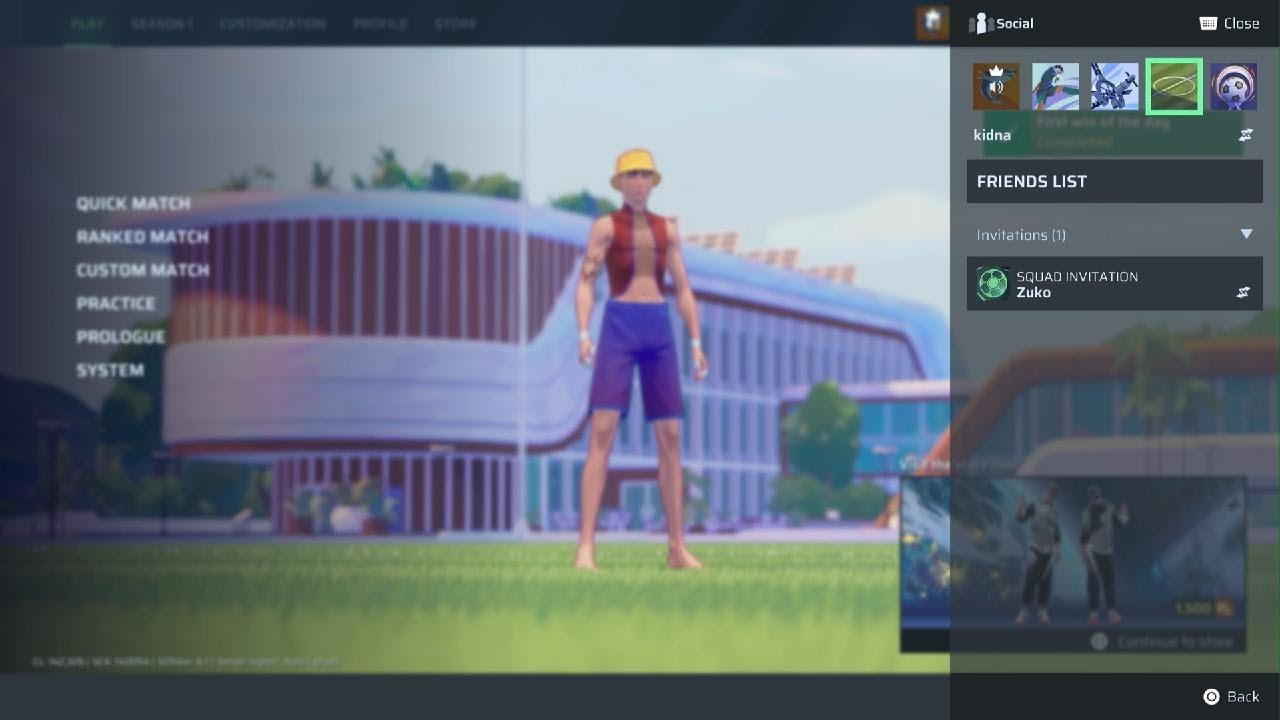Click the Invitations (1) label
The height and width of the screenshot is (720, 1280).
(1021, 235)
